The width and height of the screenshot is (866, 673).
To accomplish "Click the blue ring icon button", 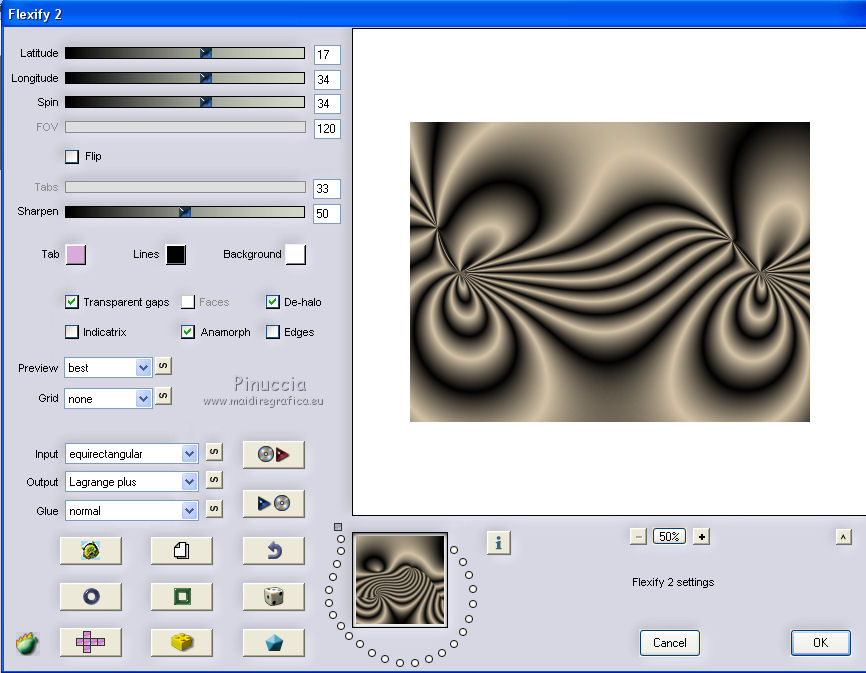I will click(90, 597).
